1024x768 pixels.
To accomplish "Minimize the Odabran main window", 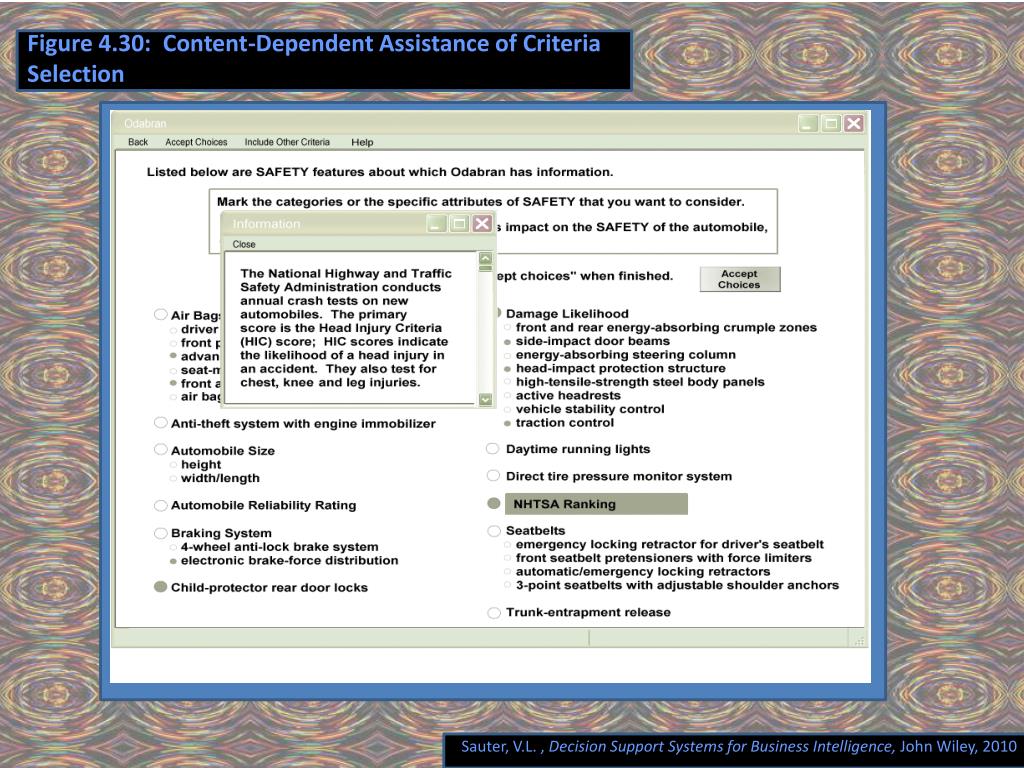I will (808, 123).
